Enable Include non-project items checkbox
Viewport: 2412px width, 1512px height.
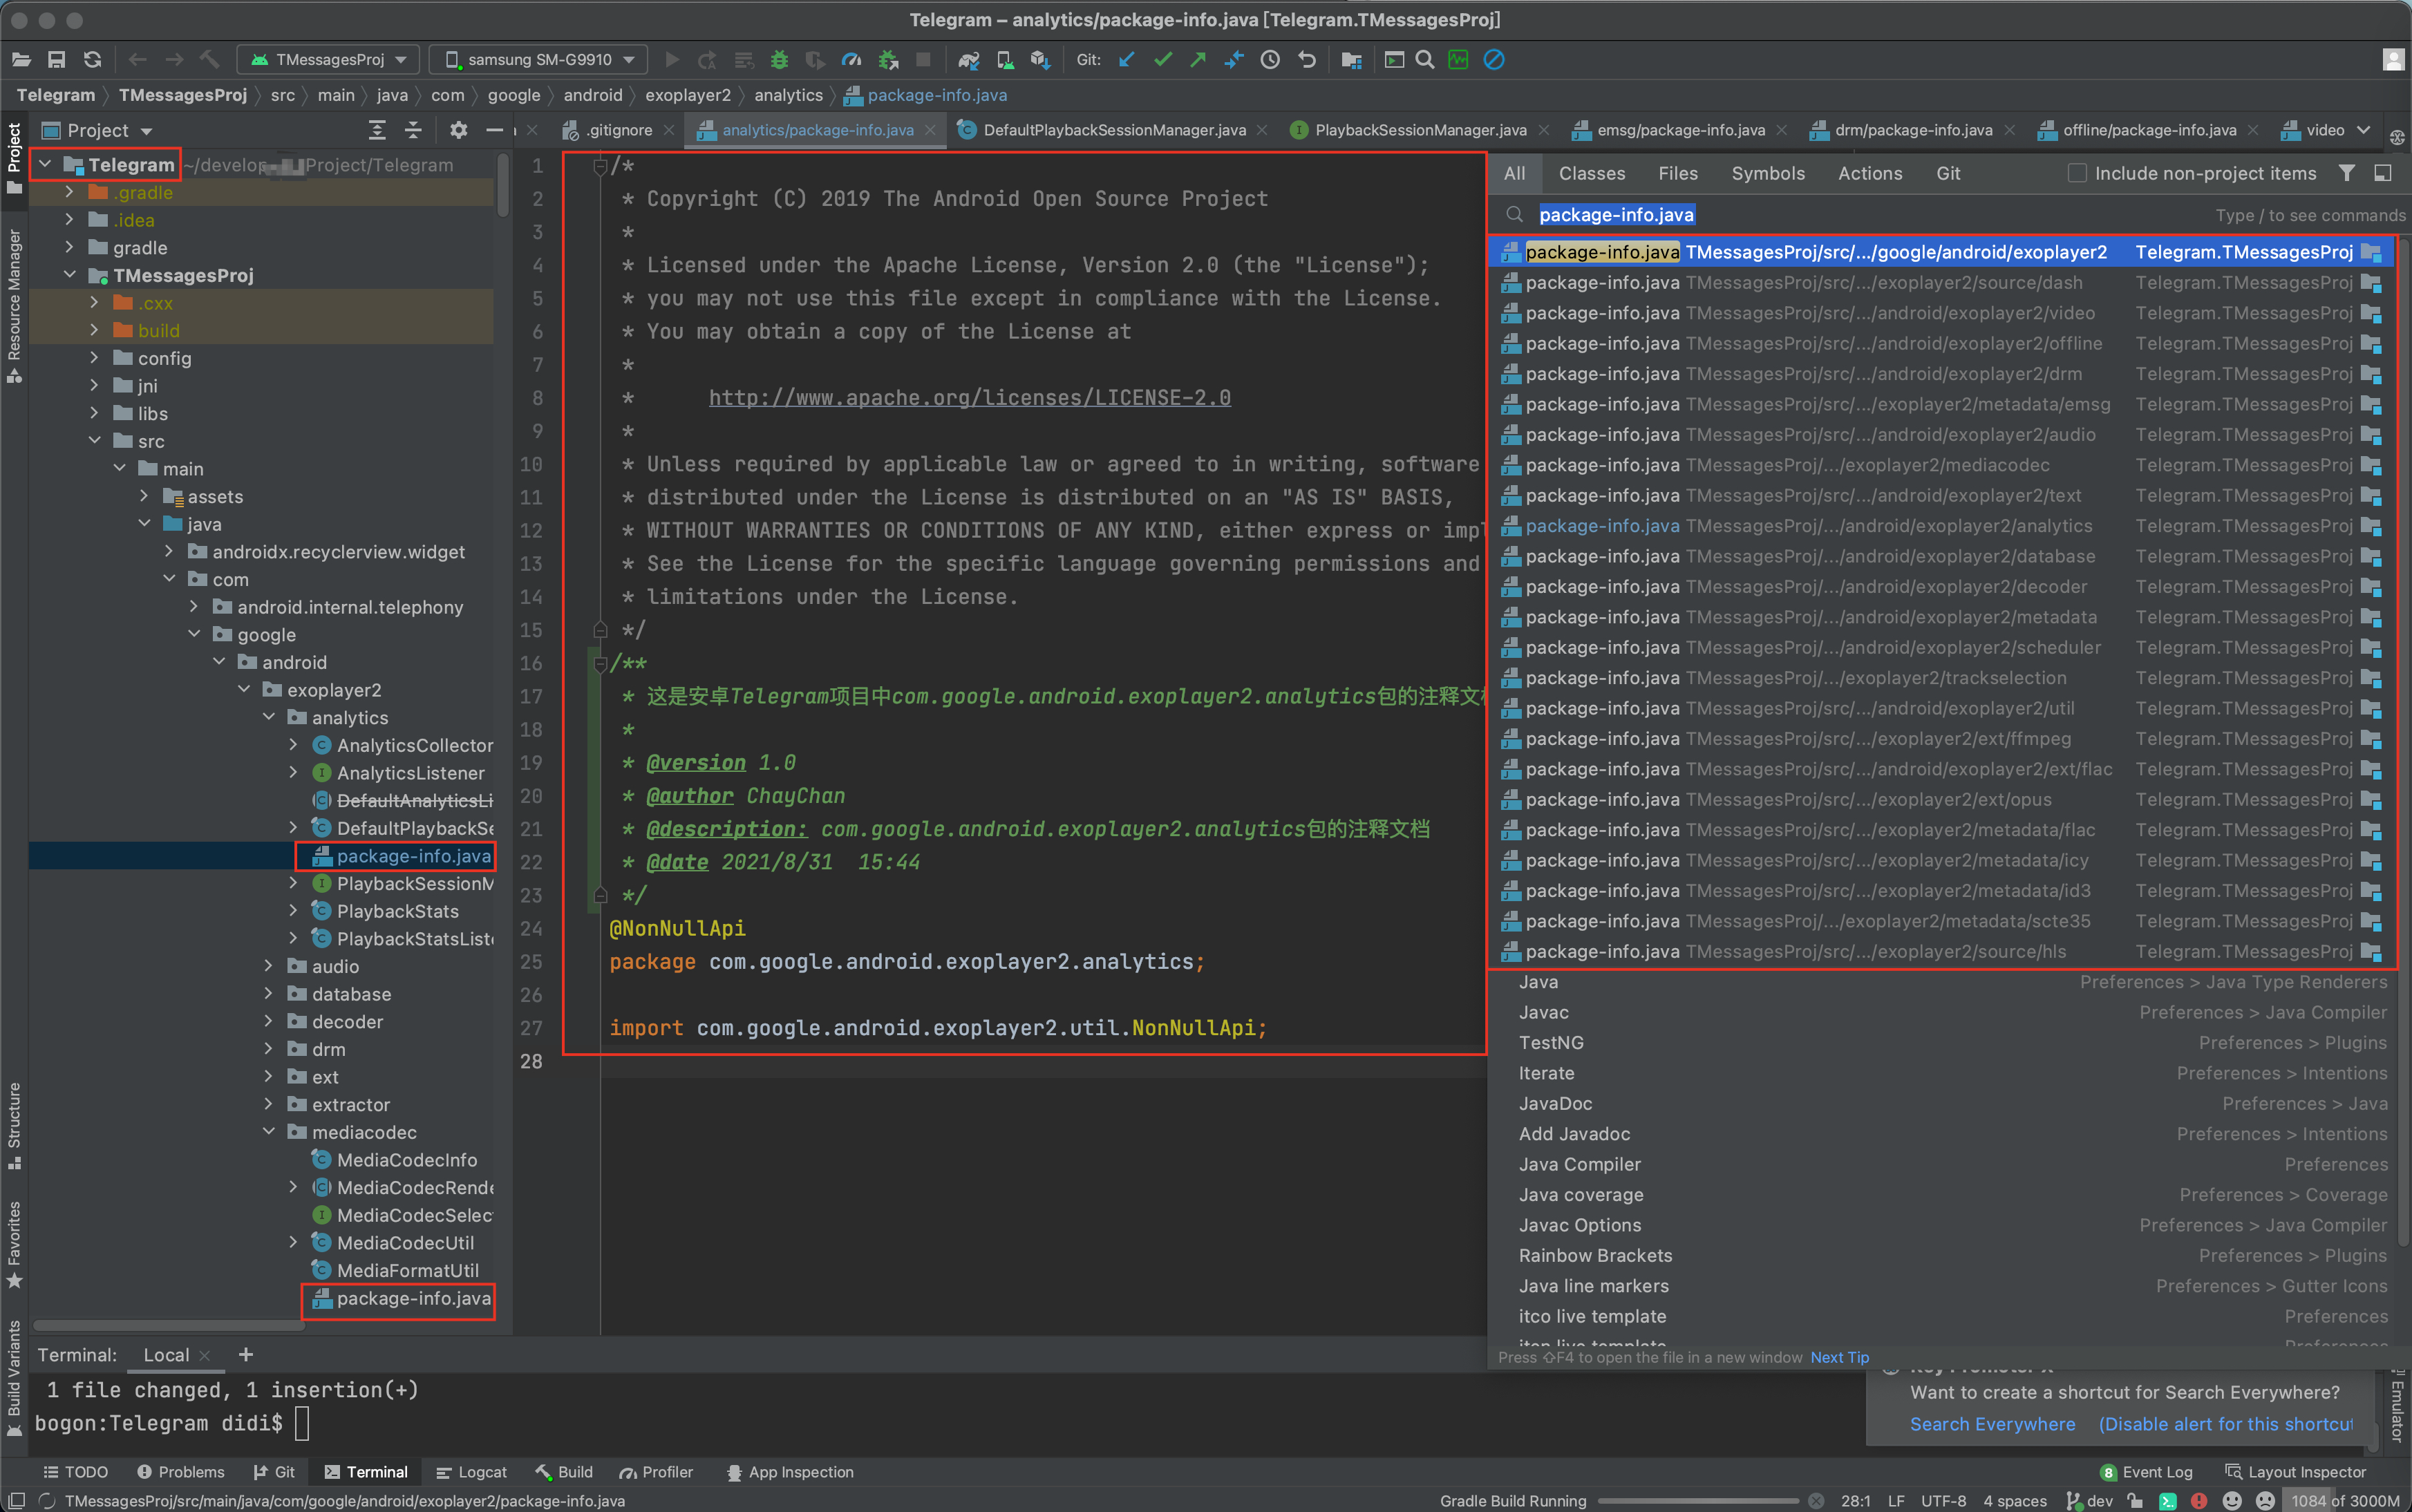tap(2077, 173)
